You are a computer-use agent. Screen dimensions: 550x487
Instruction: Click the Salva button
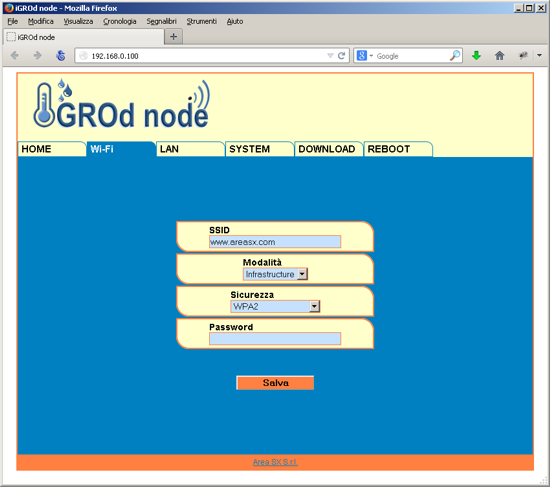point(275,383)
